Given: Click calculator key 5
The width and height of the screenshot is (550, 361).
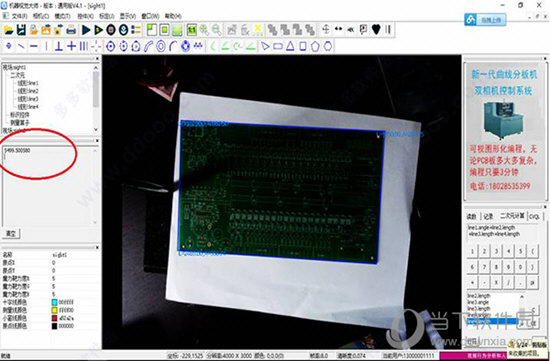Looking at the screenshot, I should coord(521,252).
